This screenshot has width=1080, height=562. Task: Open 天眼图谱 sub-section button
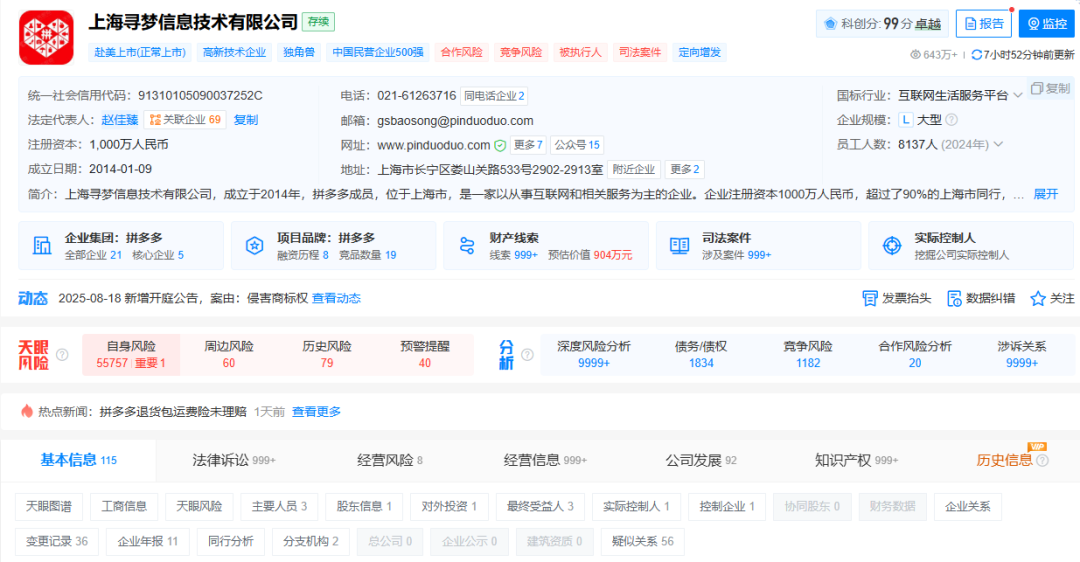tap(49, 506)
